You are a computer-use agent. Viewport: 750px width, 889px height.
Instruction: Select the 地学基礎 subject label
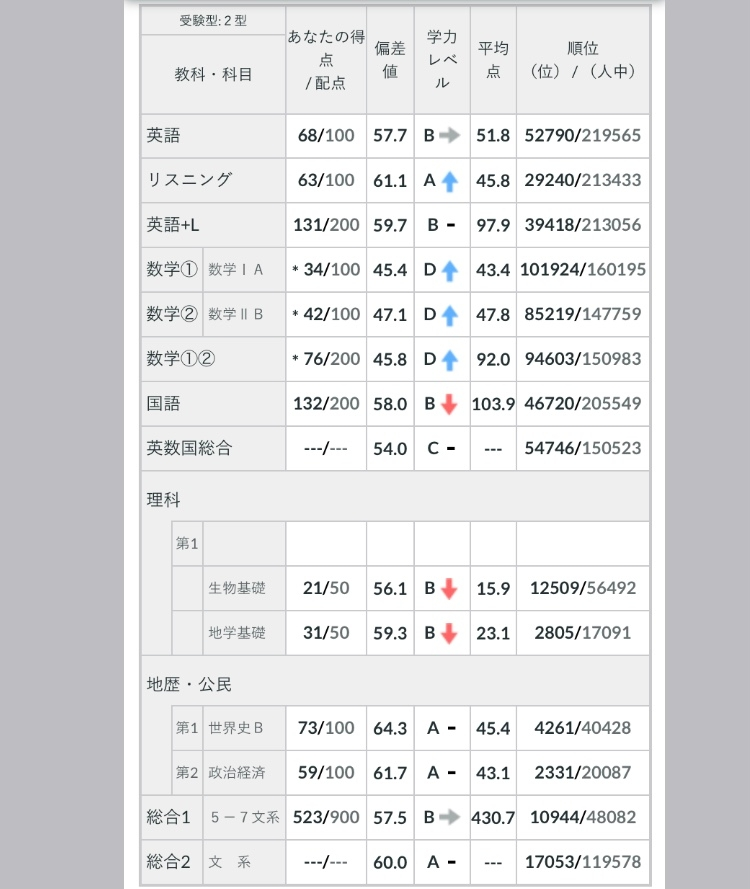click(x=237, y=633)
